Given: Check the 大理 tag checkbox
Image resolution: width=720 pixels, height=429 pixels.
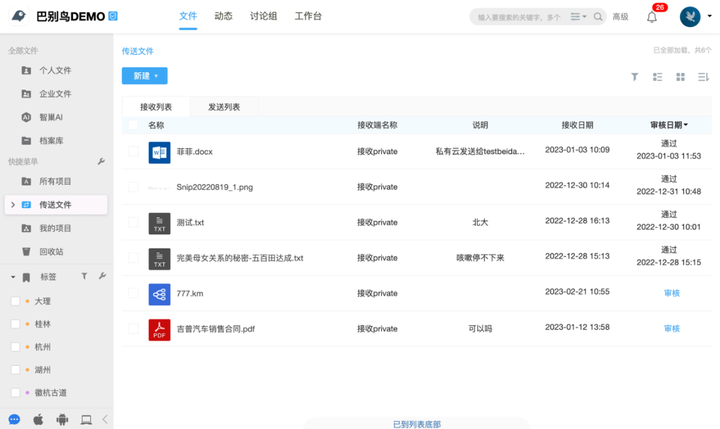Looking at the screenshot, I should 15,301.
